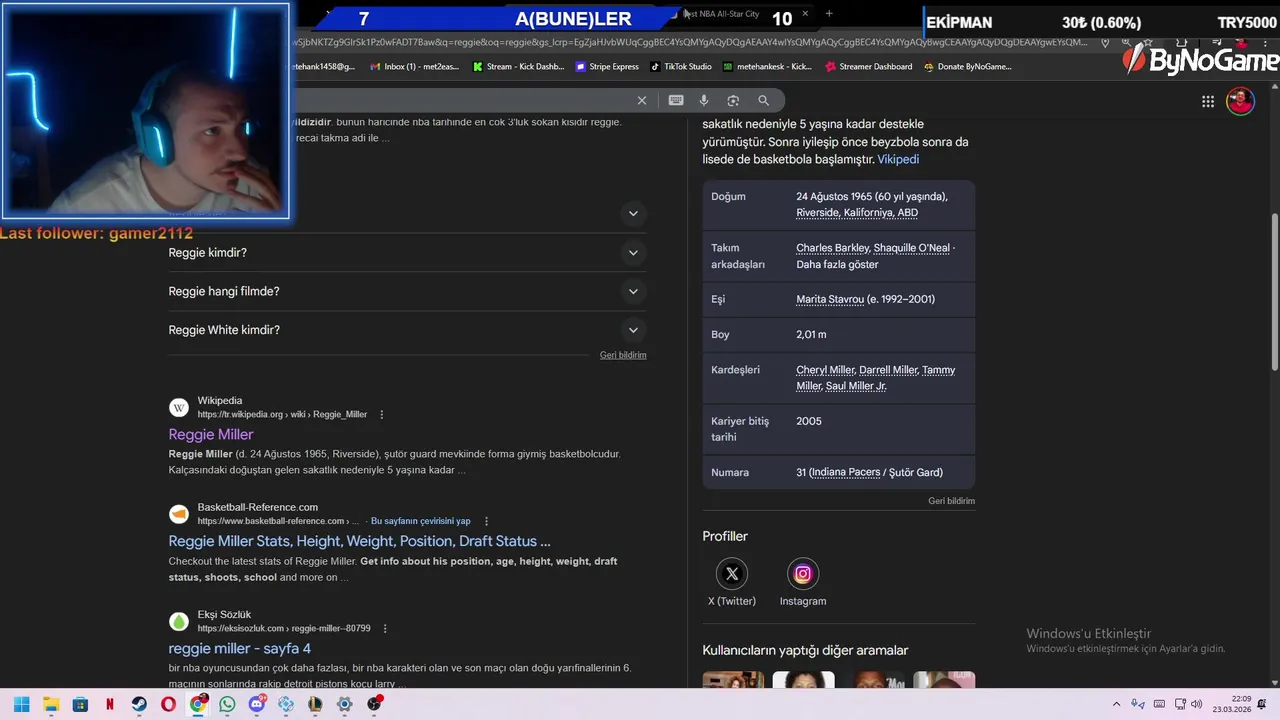Screen dimensions: 1280x720
Task: Open the Vikipedi source link
Action: 898,159
